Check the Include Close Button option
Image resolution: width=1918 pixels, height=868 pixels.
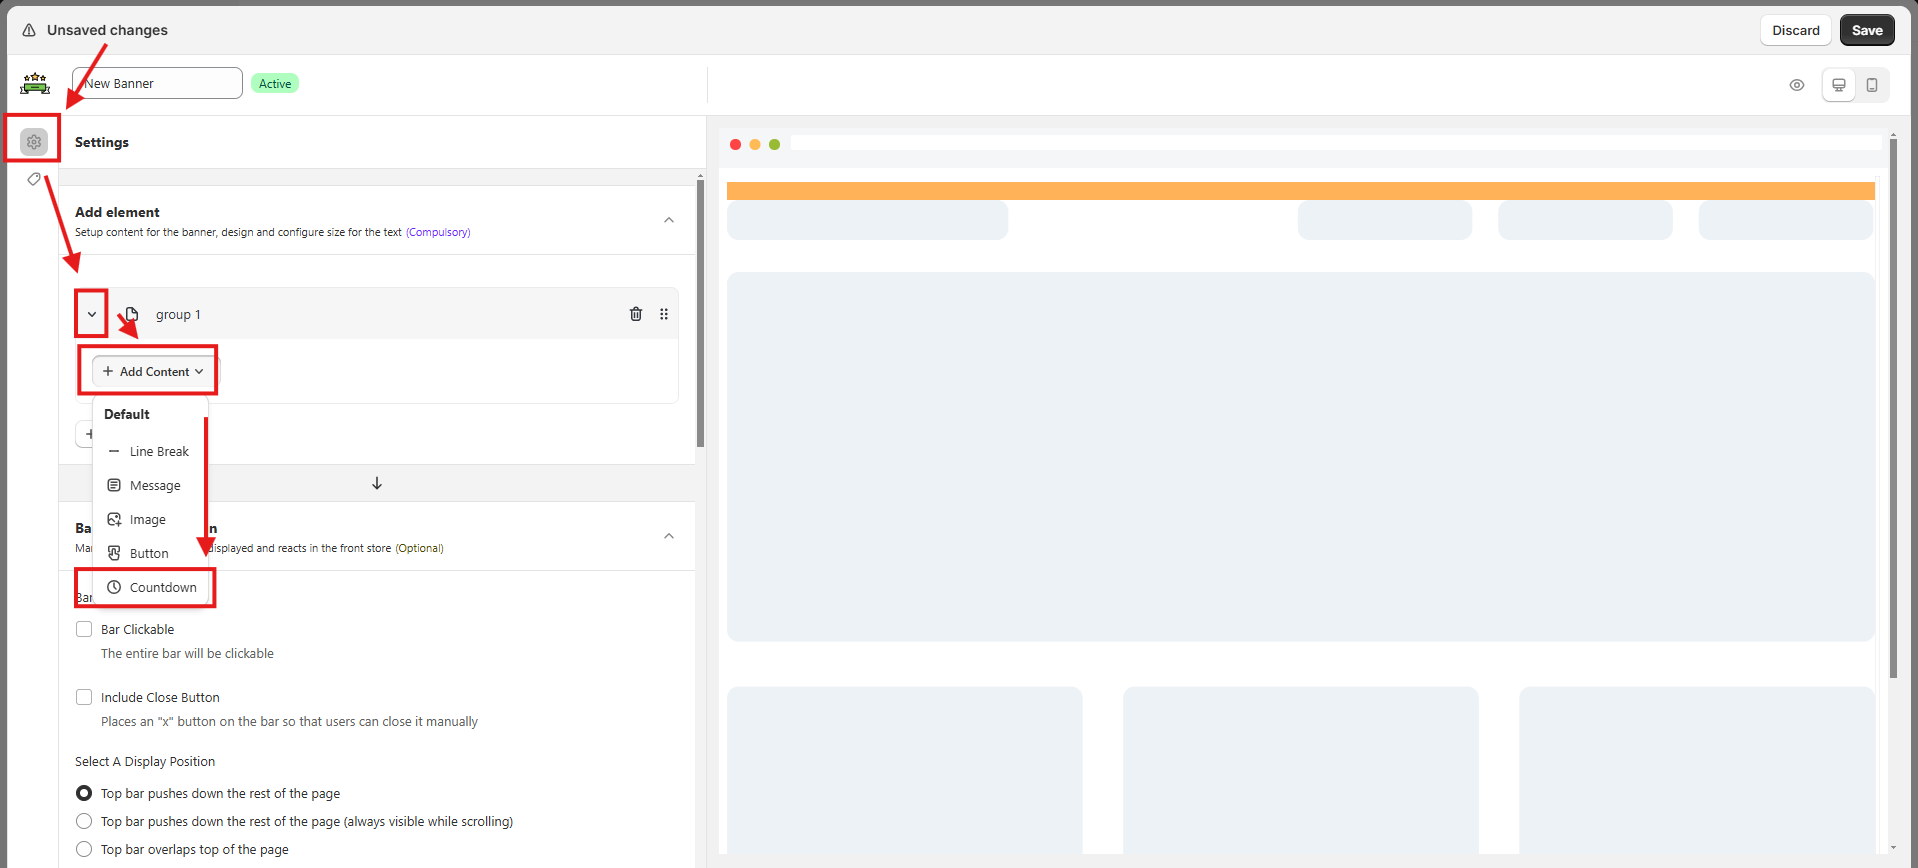[84, 697]
